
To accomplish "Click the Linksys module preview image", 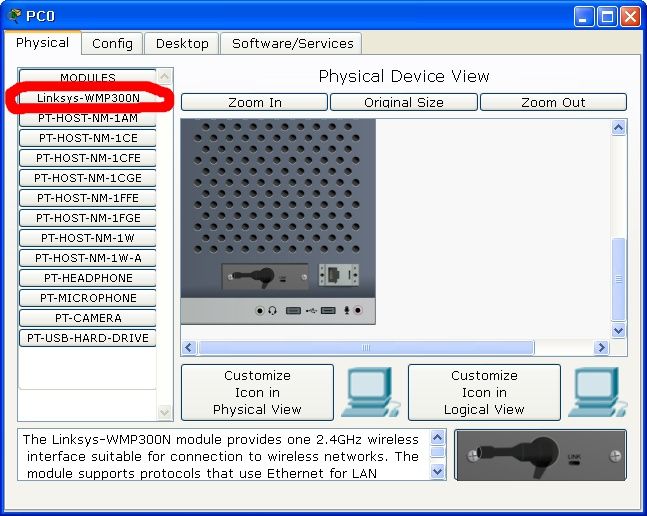I will [540, 455].
